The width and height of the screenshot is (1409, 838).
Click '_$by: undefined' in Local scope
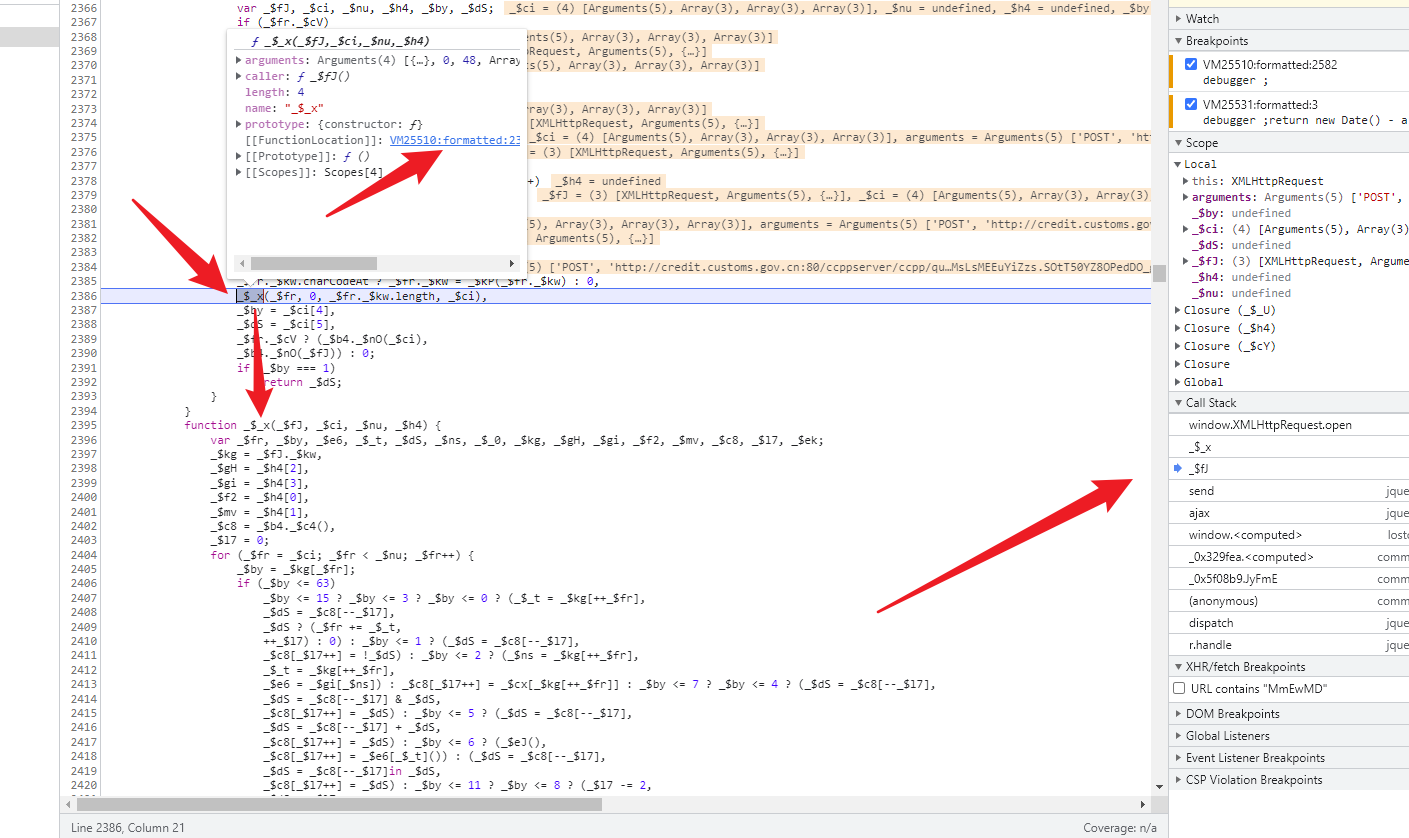pos(1240,214)
